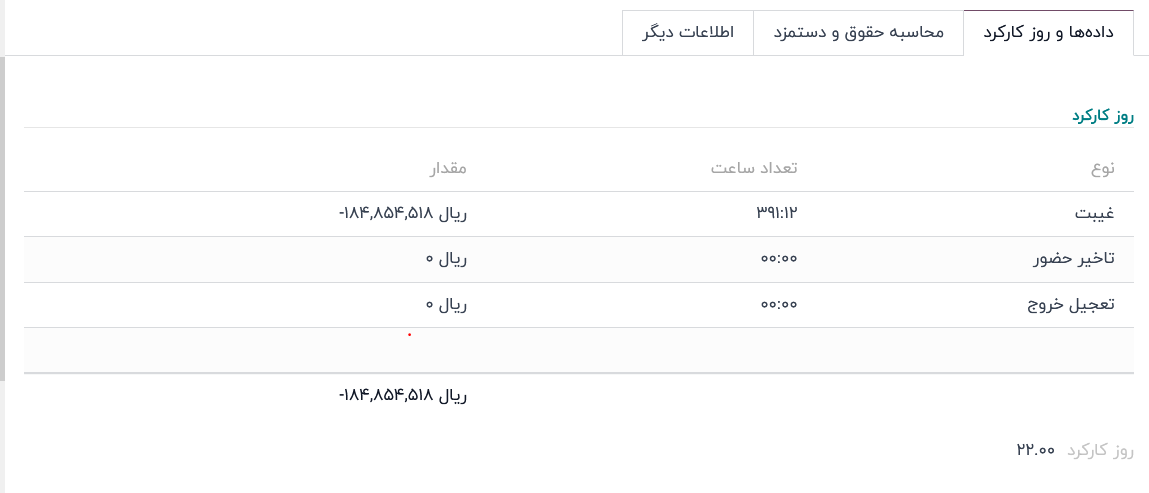The width and height of the screenshot is (1149, 493).
Task: Click the amount cell in the غیبت row
Action: tap(403, 213)
